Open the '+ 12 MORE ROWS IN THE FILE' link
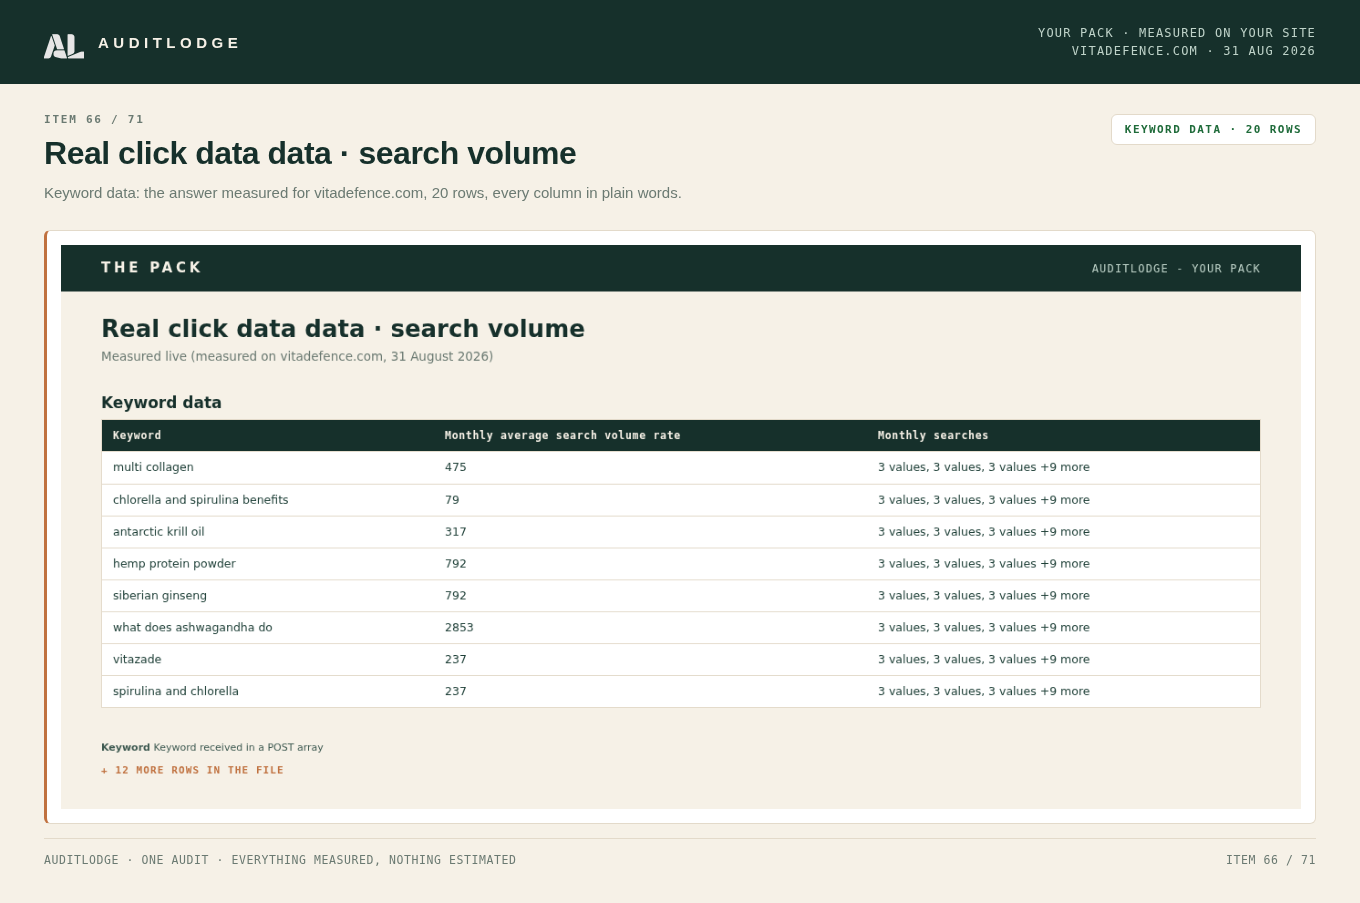The image size is (1360, 903). point(192,771)
